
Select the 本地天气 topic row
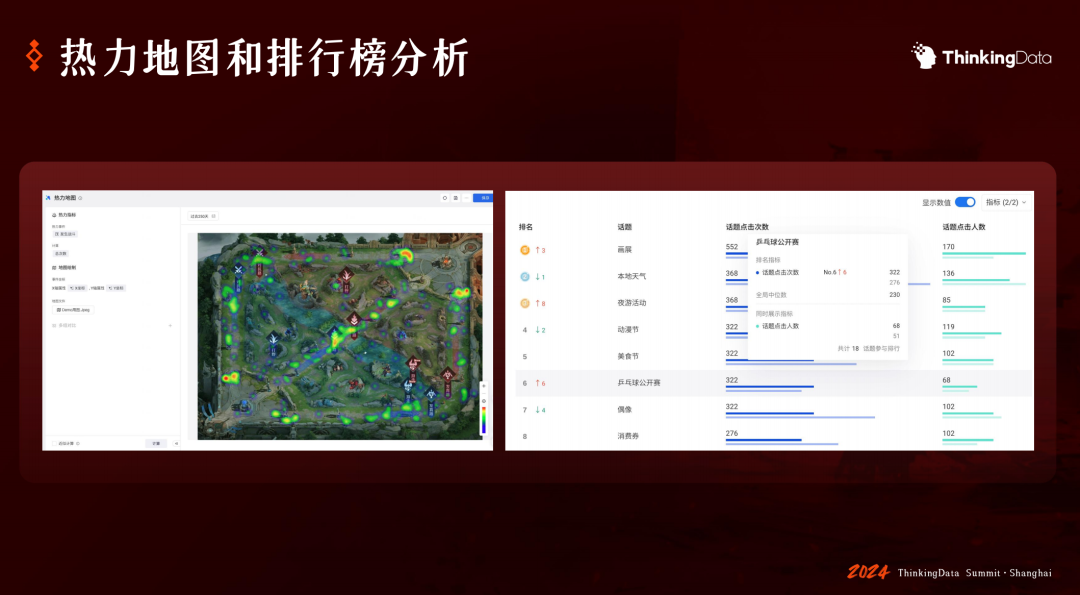click(774, 276)
